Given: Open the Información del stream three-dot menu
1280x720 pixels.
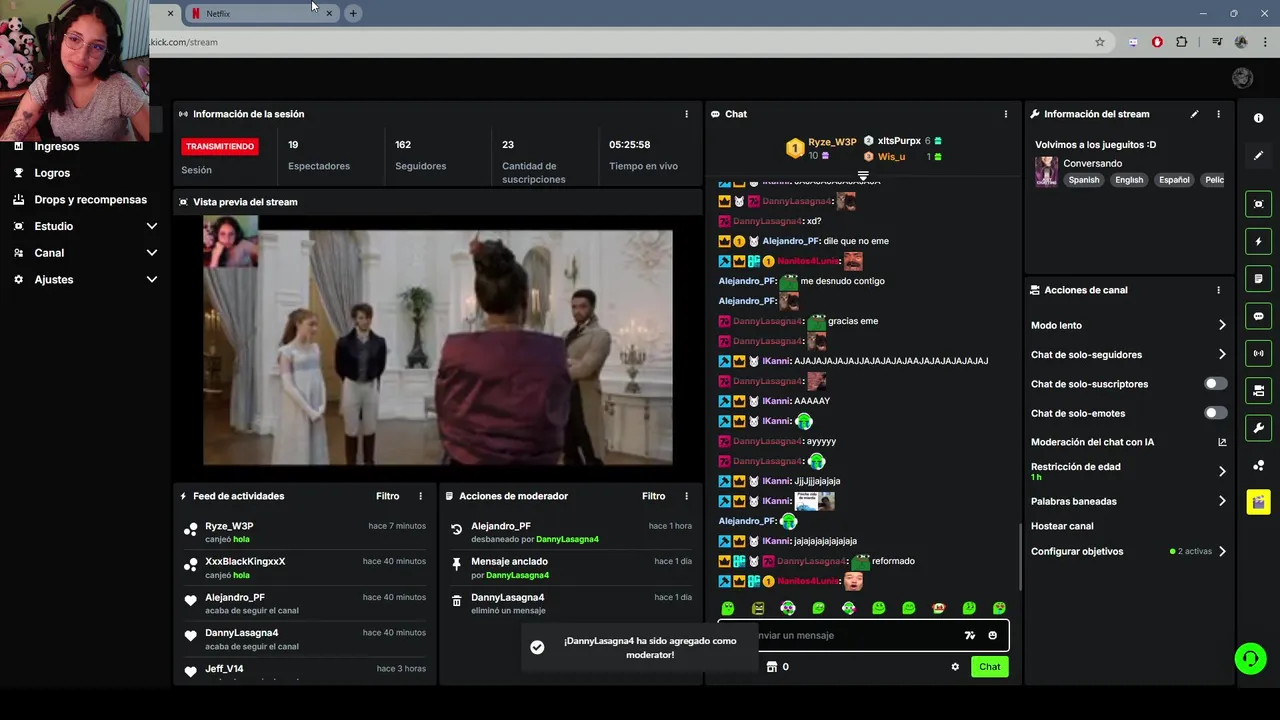Looking at the screenshot, I should [1218, 114].
